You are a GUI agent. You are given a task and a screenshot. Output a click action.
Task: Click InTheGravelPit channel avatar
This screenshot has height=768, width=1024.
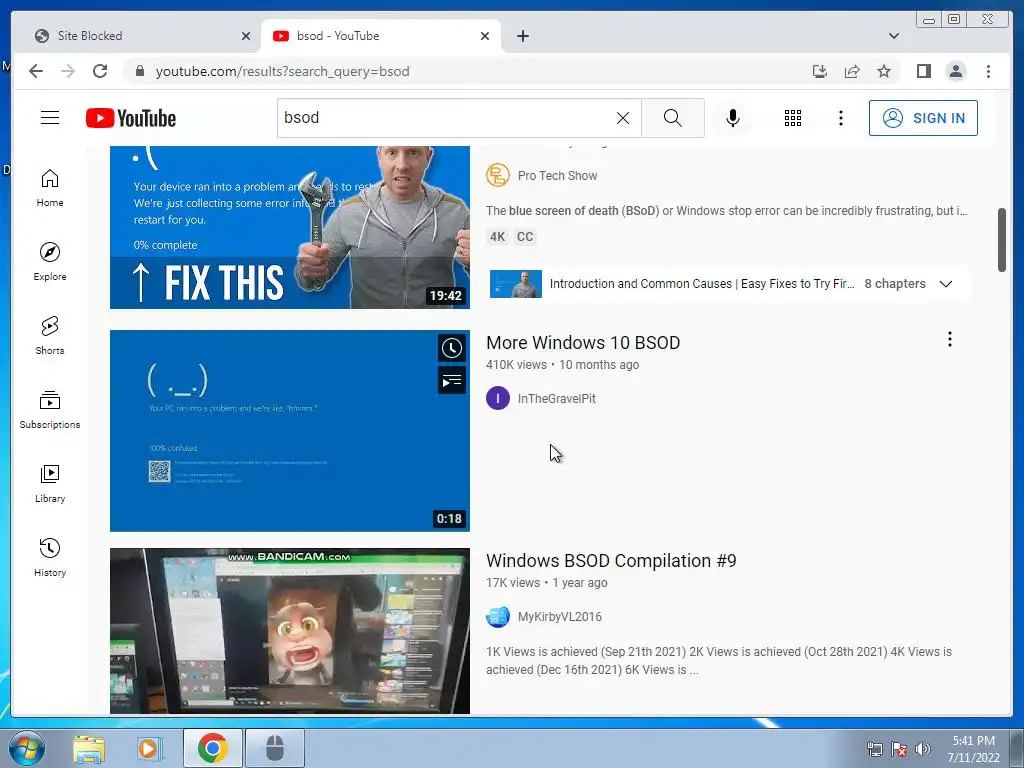click(x=498, y=398)
